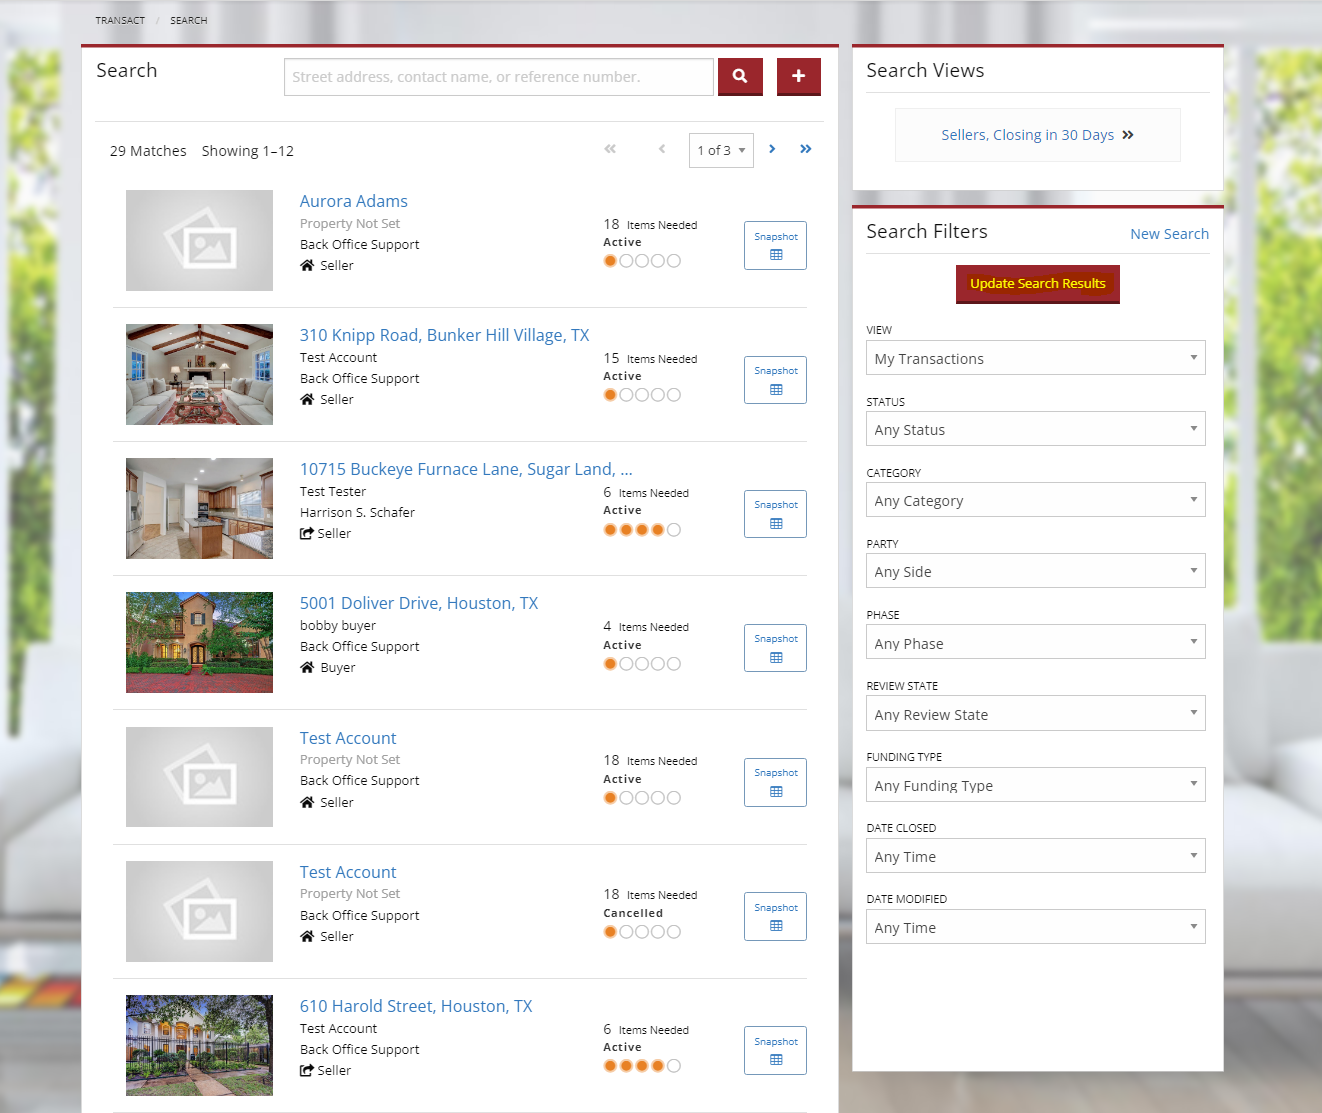The image size is (1322, 1113).
Task: Click the plus icon to add a transaction
Action: (798, 76)
